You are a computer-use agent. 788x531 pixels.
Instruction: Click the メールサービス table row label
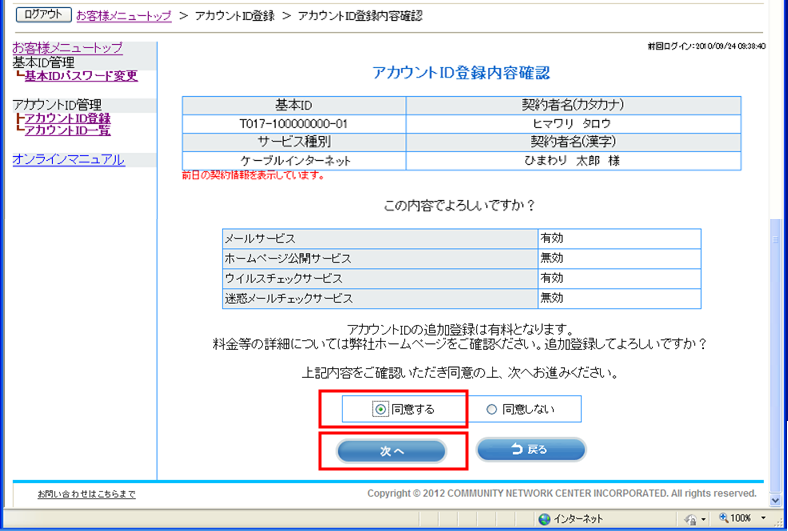[260, 239]
